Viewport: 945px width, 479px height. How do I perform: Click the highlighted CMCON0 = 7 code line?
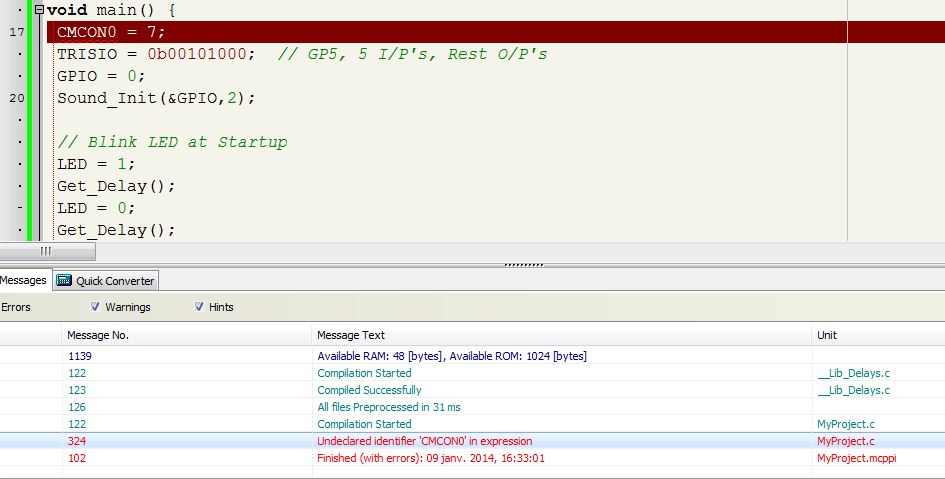tap(111, 32)
